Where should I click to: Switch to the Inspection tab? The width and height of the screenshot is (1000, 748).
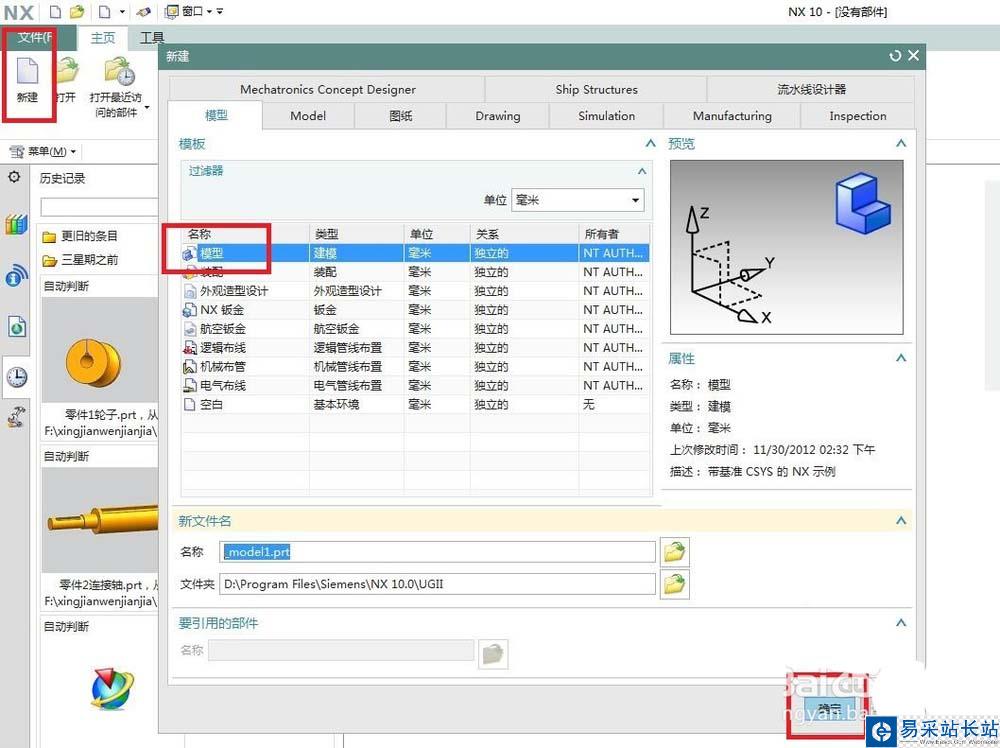(x=858, y=116)
